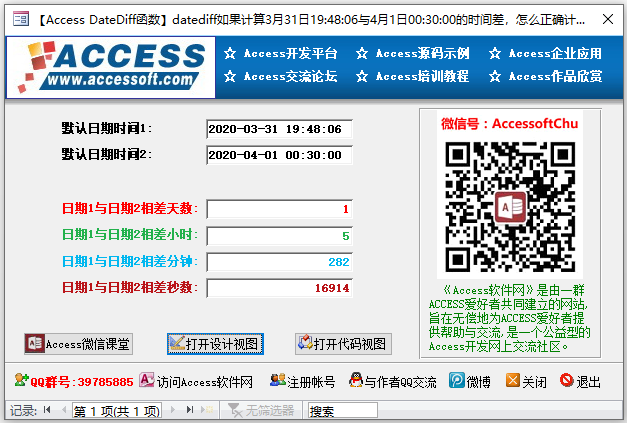The height and width of the screenshot is (423, 627).
Task: Click the ruler icon on 打开设计视图 button
Action: (x=176, y=343)
